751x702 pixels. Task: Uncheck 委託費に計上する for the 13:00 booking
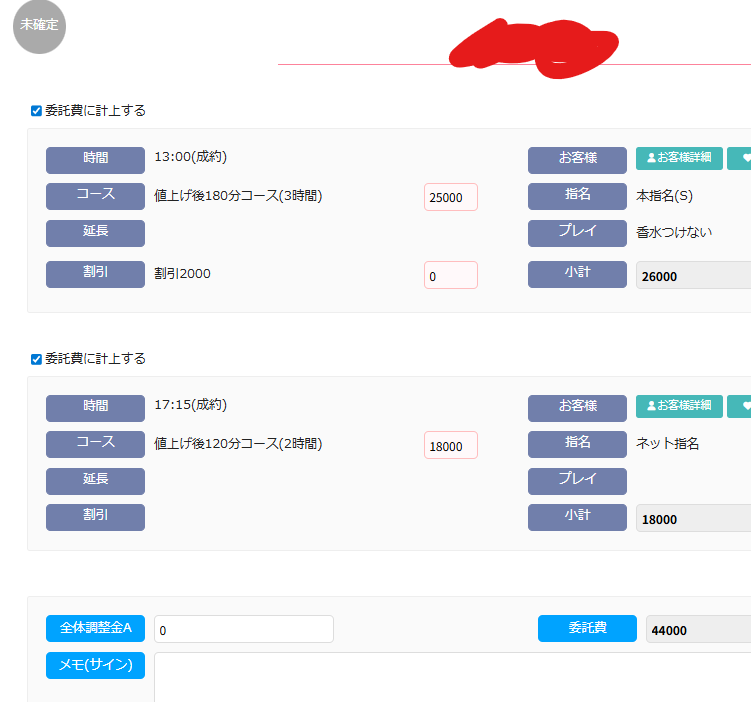(x=37, y=111)
